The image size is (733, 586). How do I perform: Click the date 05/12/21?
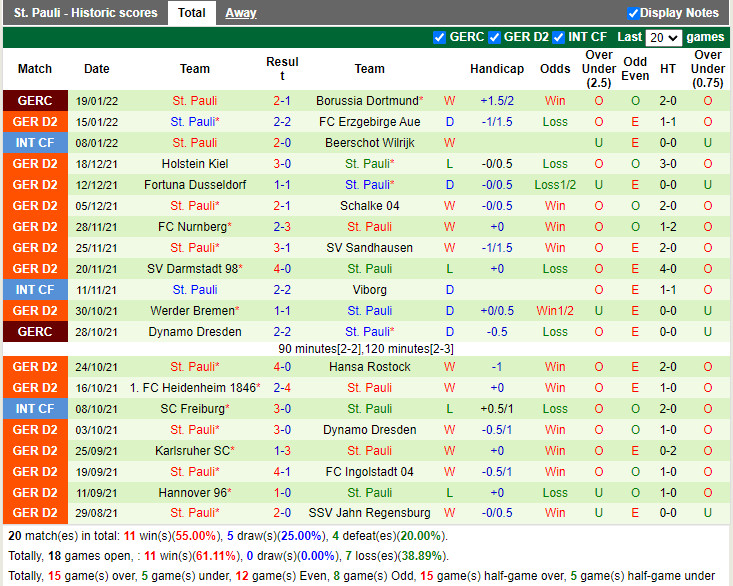coord(97,206)
